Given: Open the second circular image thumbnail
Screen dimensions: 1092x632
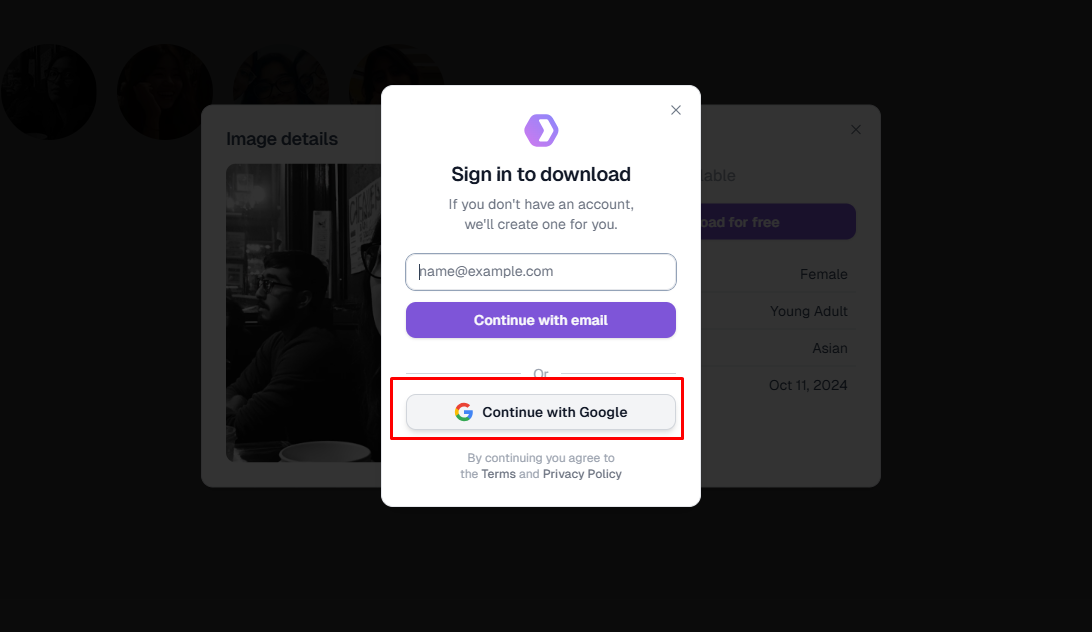Looking at the screenshot, I should [165, 92].
